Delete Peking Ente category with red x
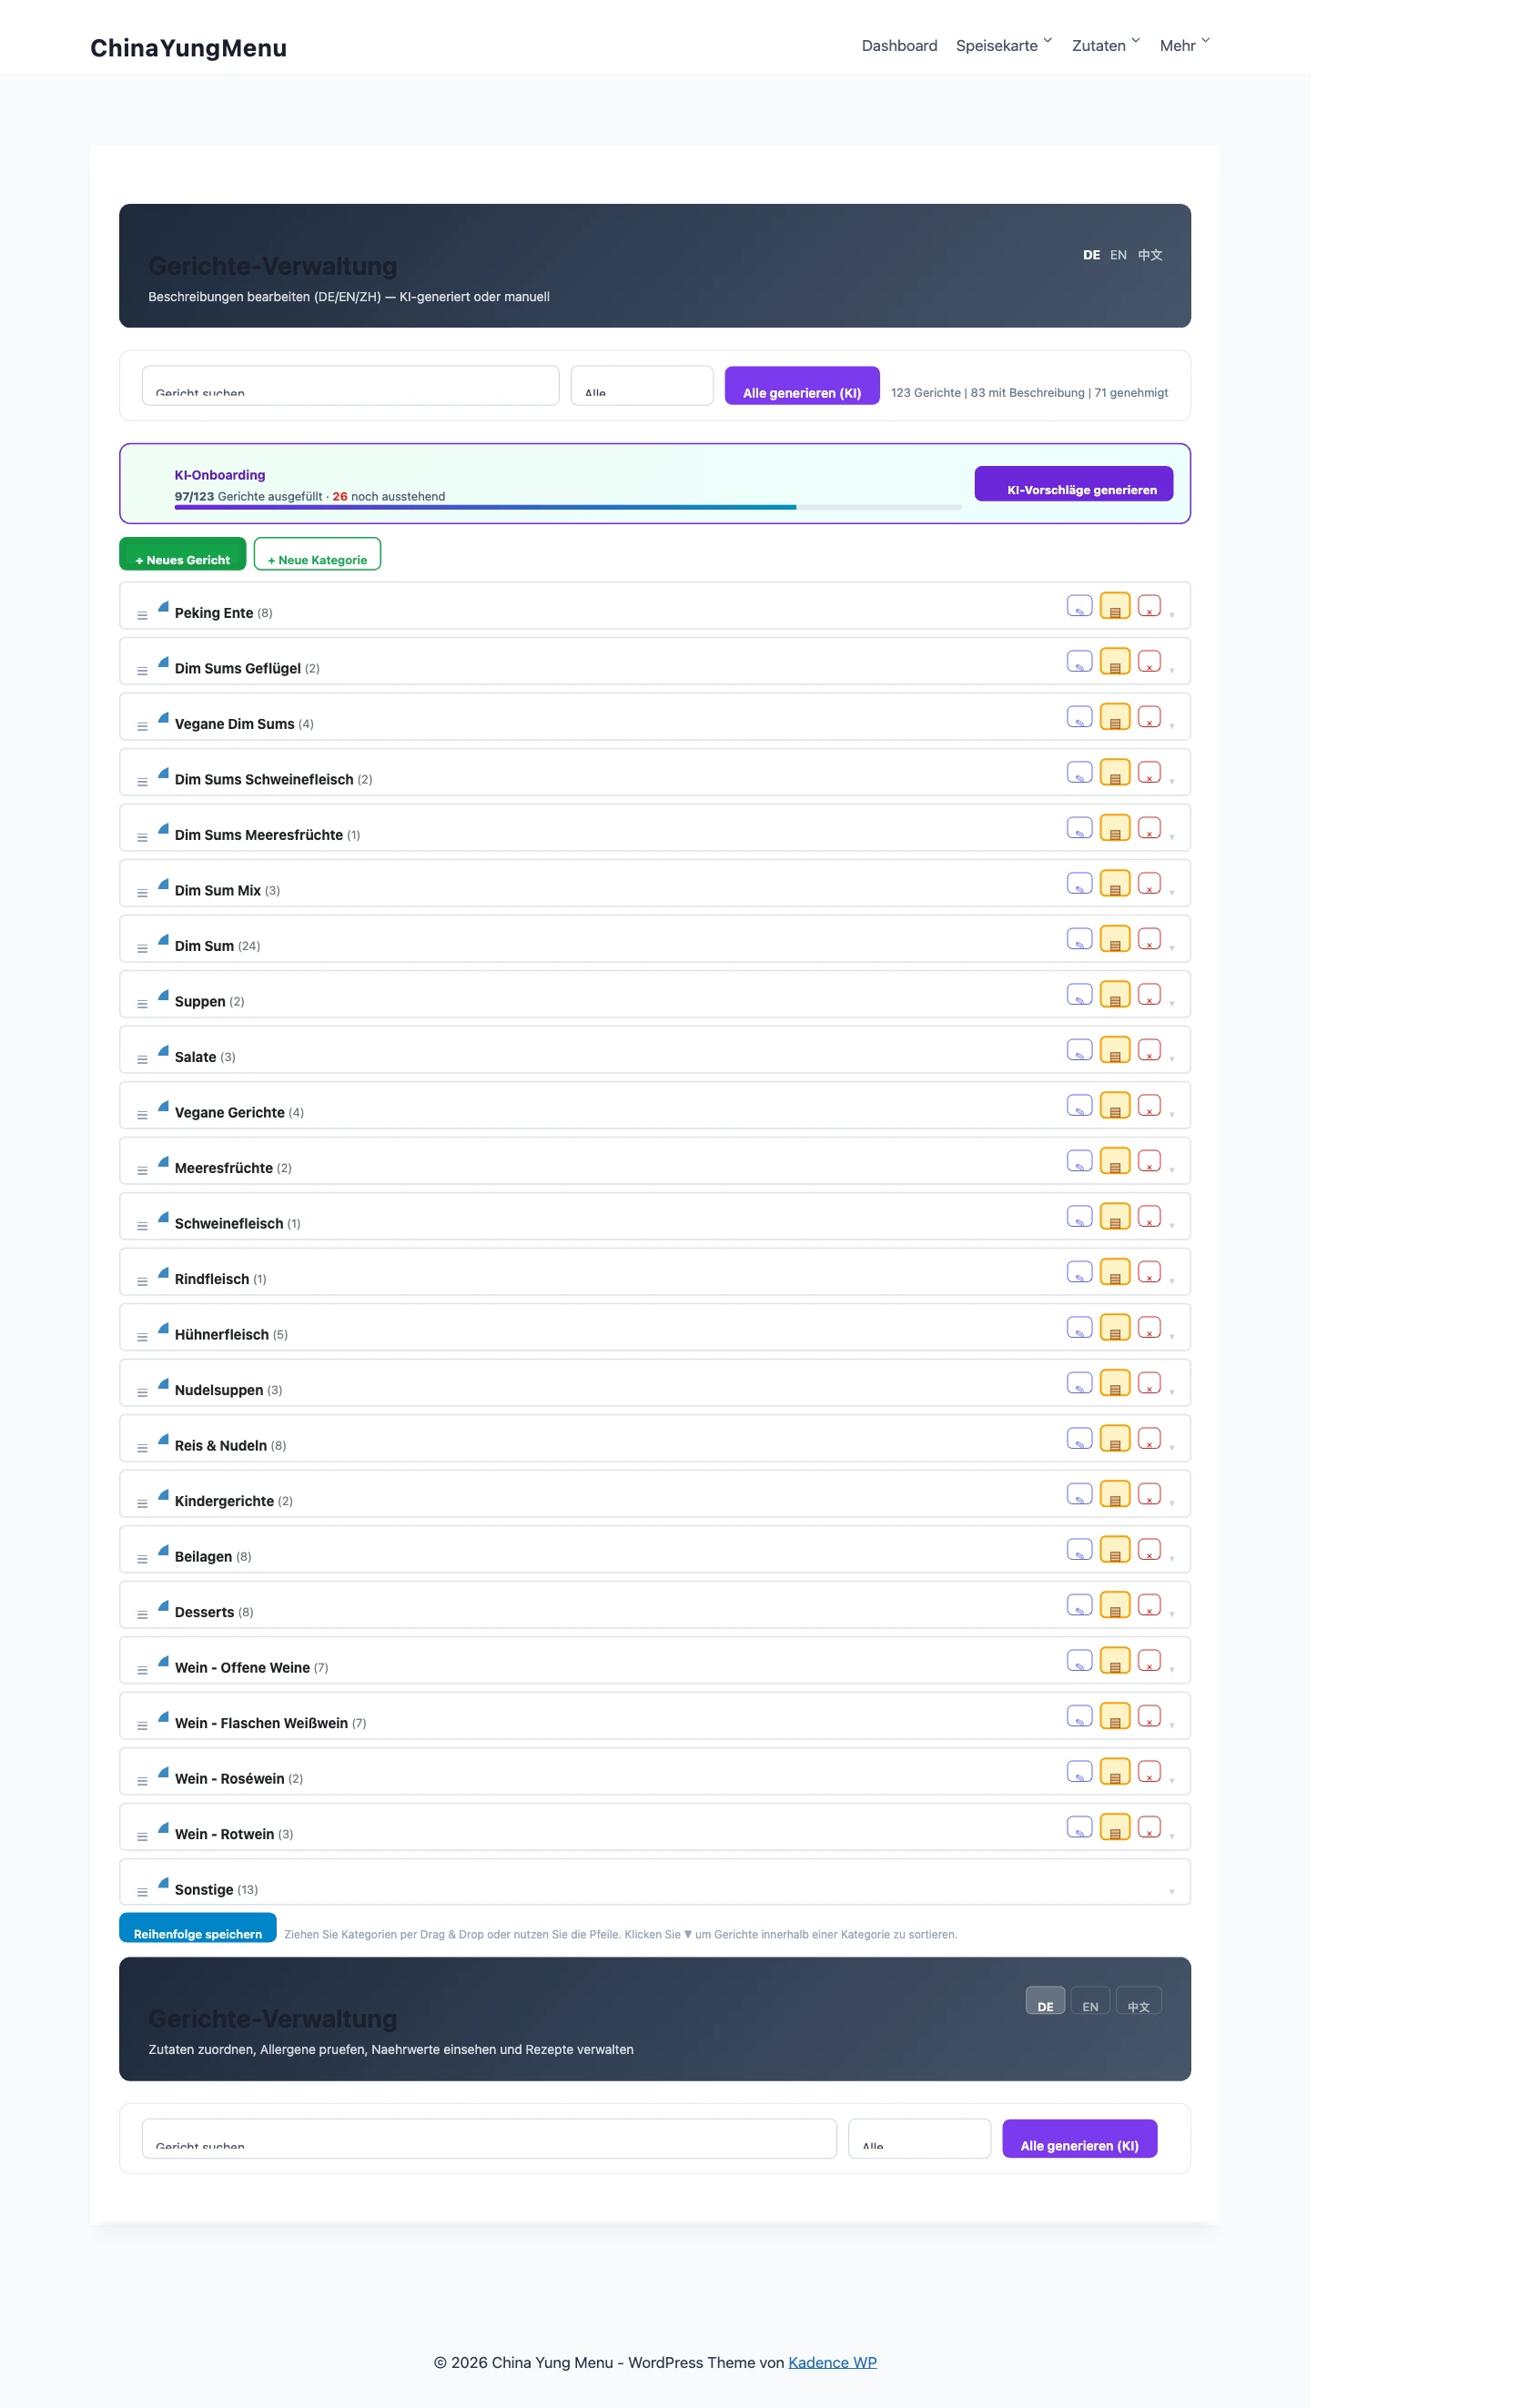This screenshot has height=2408, width=1529. 1149,606
